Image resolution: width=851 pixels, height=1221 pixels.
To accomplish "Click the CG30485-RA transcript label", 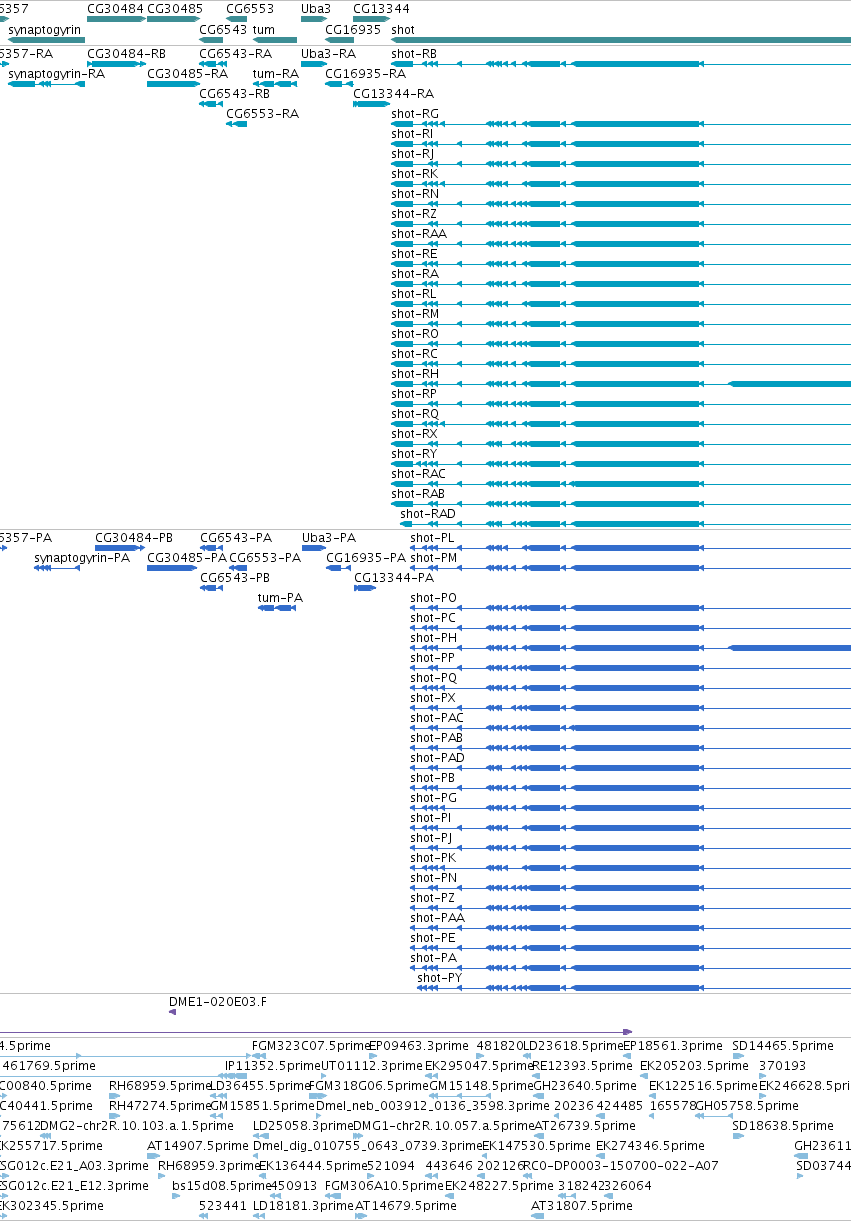I will coord(187,74).
